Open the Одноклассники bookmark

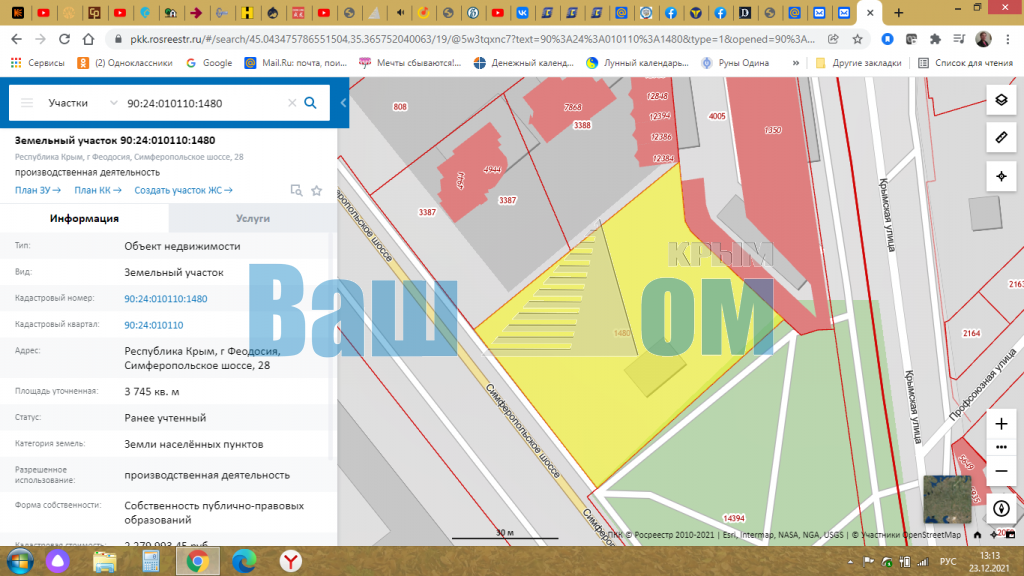[x=125, y=63]
